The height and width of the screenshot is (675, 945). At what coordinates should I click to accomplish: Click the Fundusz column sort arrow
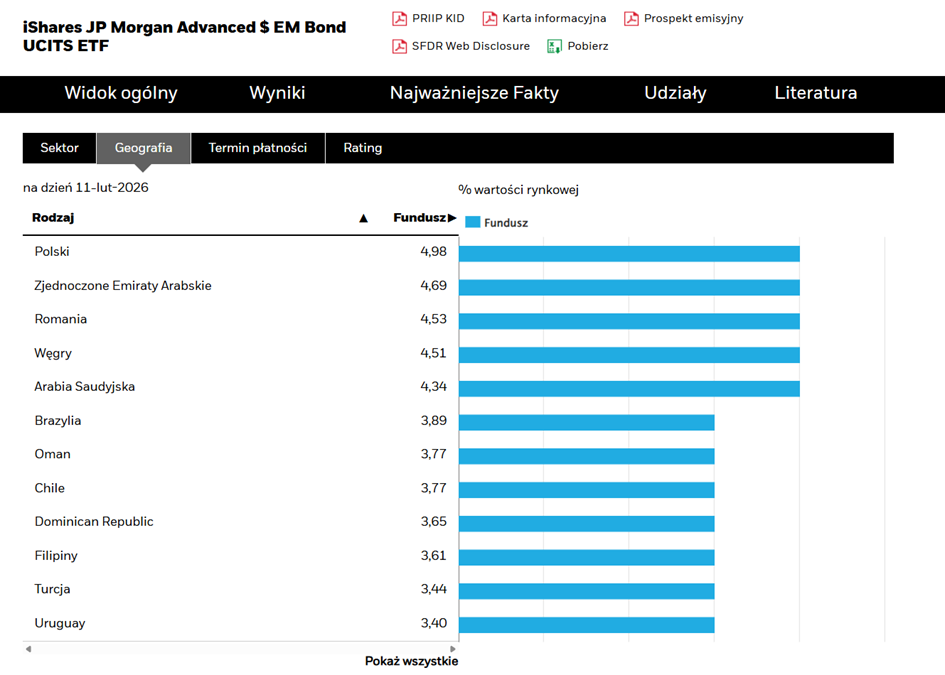click(x=452, y=218)
